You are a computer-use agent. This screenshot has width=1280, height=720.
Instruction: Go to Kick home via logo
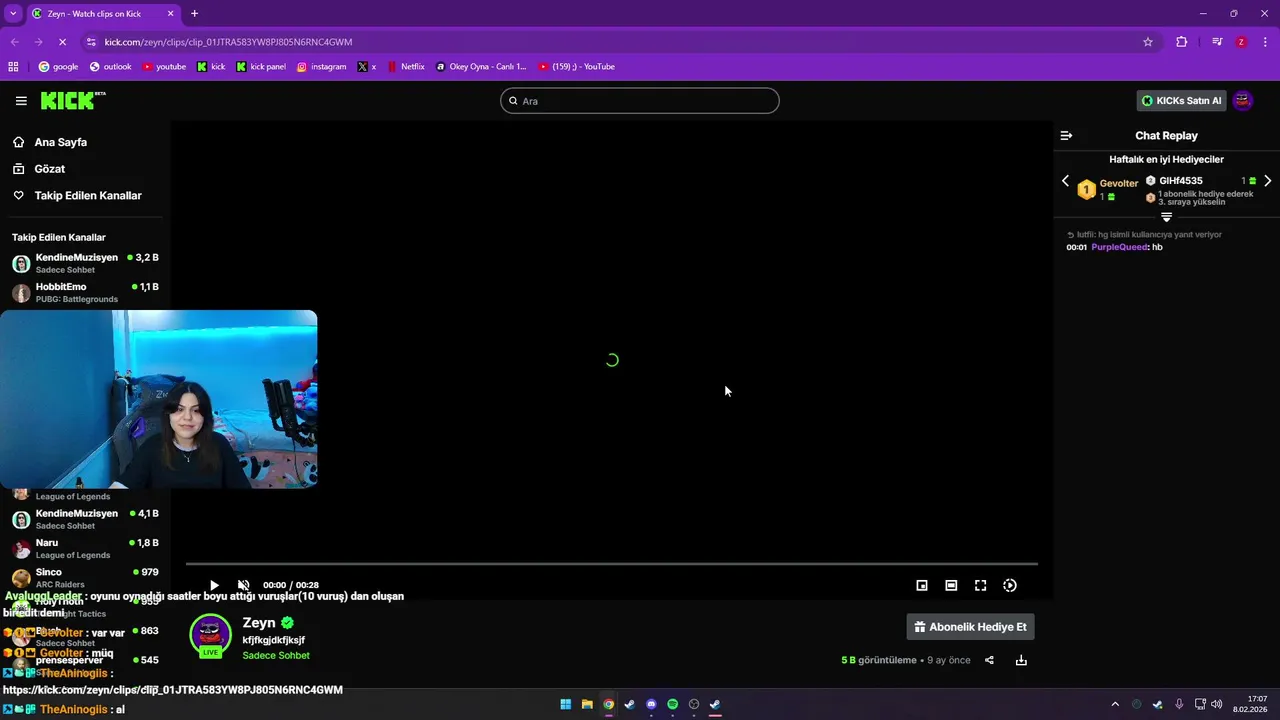point(72,100)
